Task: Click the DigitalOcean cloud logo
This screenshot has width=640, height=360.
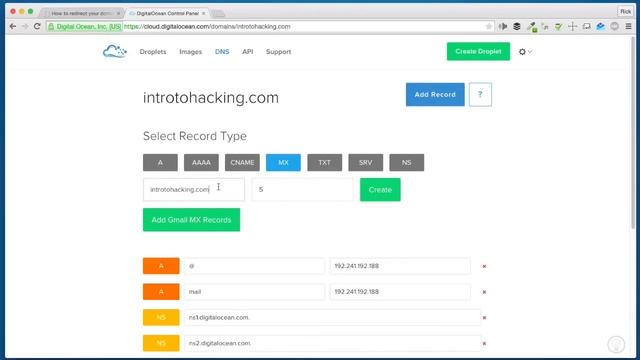Action: (x=115, y=52)
